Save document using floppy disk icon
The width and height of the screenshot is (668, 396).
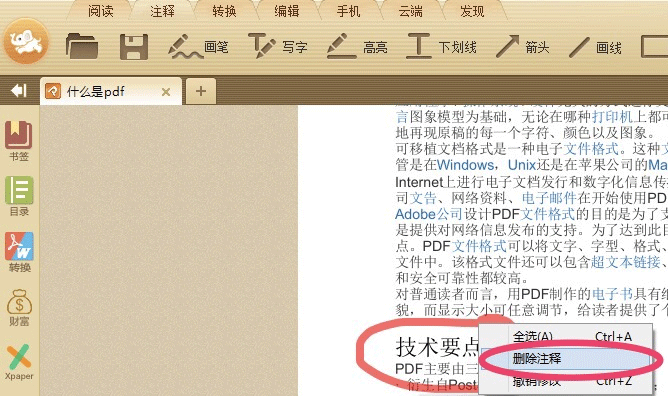tap(134, 47)
